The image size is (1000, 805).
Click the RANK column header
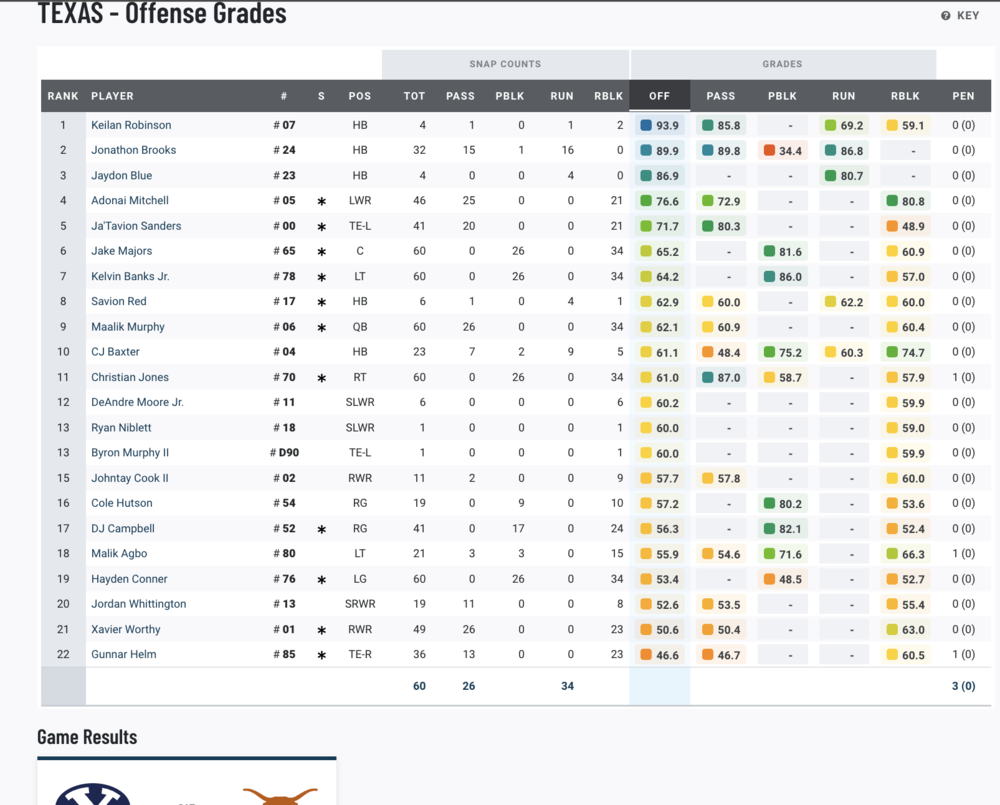click(x=62, y=96)
